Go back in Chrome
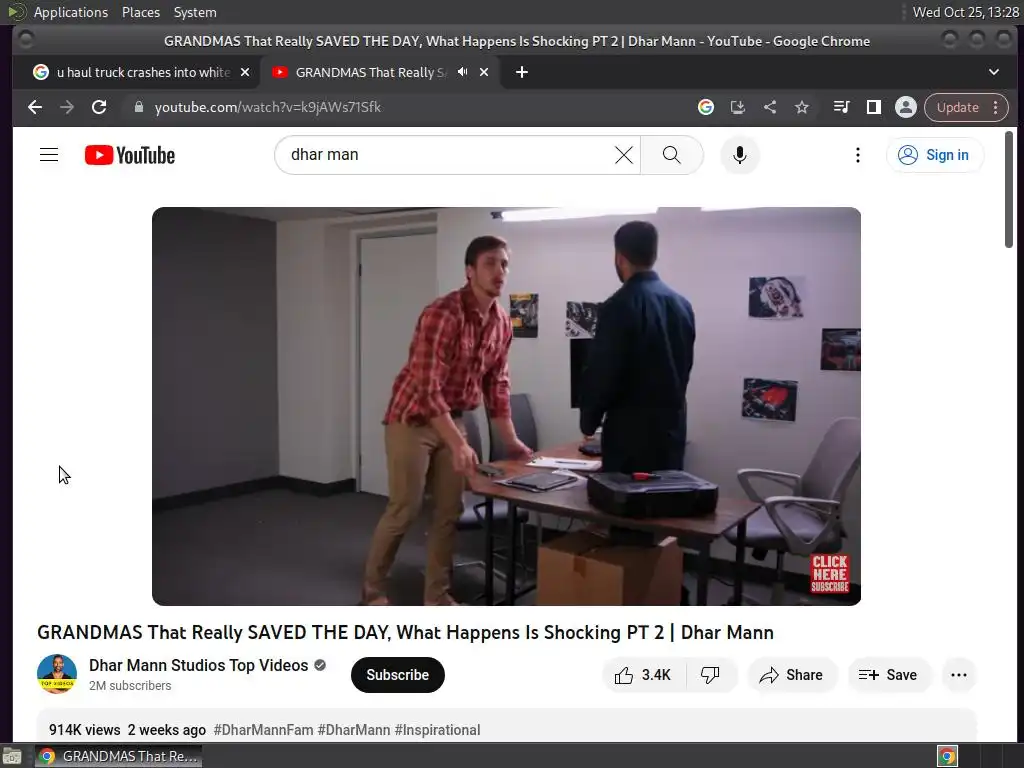 [35, 107]
